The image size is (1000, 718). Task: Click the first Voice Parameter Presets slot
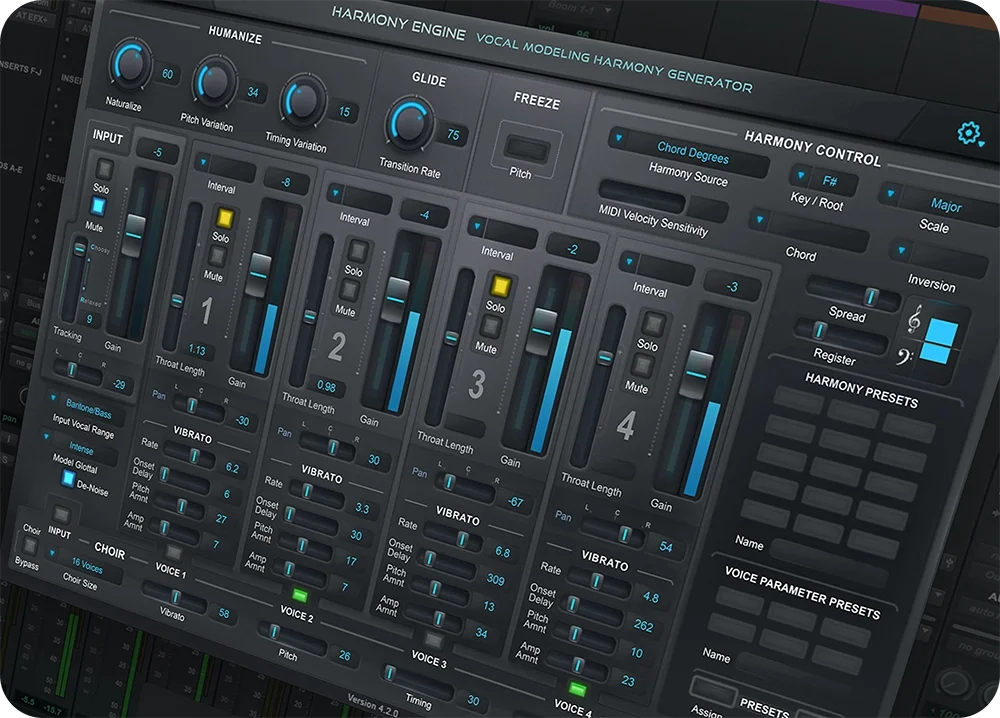point(740,601)
